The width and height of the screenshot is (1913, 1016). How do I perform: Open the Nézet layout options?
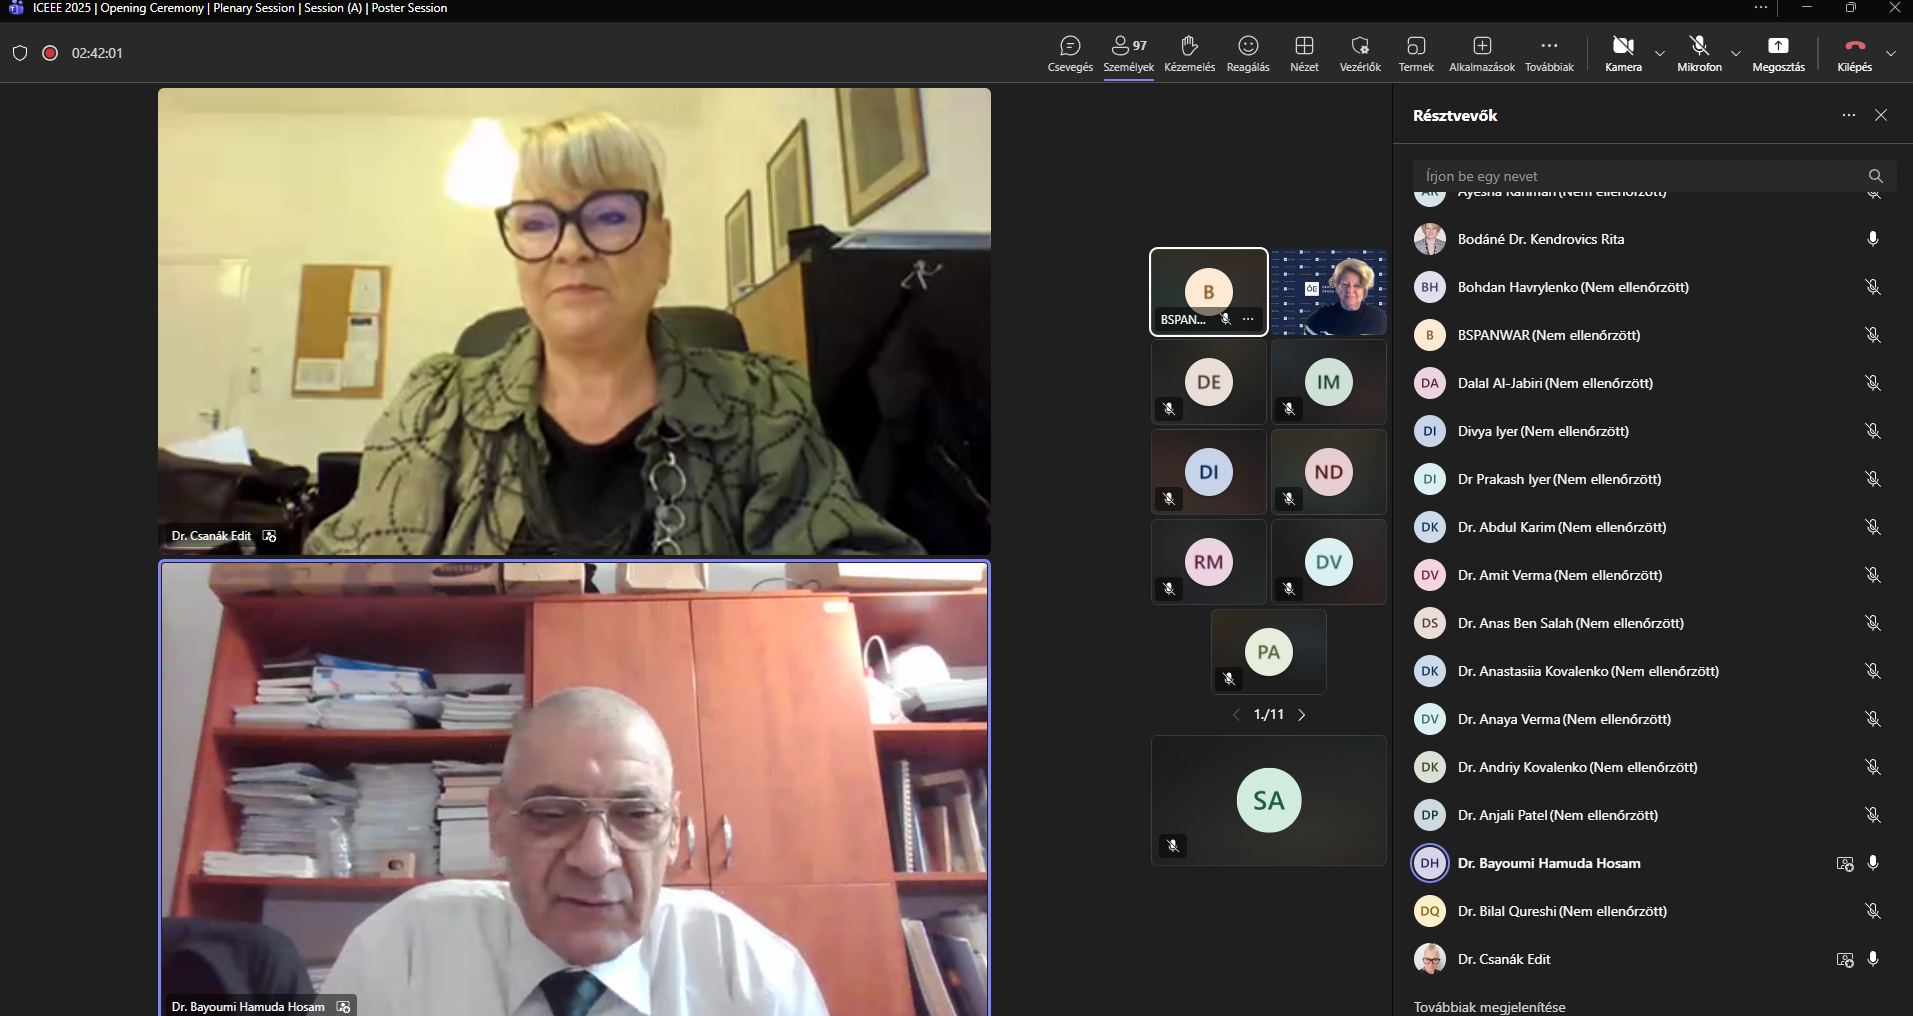(x=1304, y=53)
